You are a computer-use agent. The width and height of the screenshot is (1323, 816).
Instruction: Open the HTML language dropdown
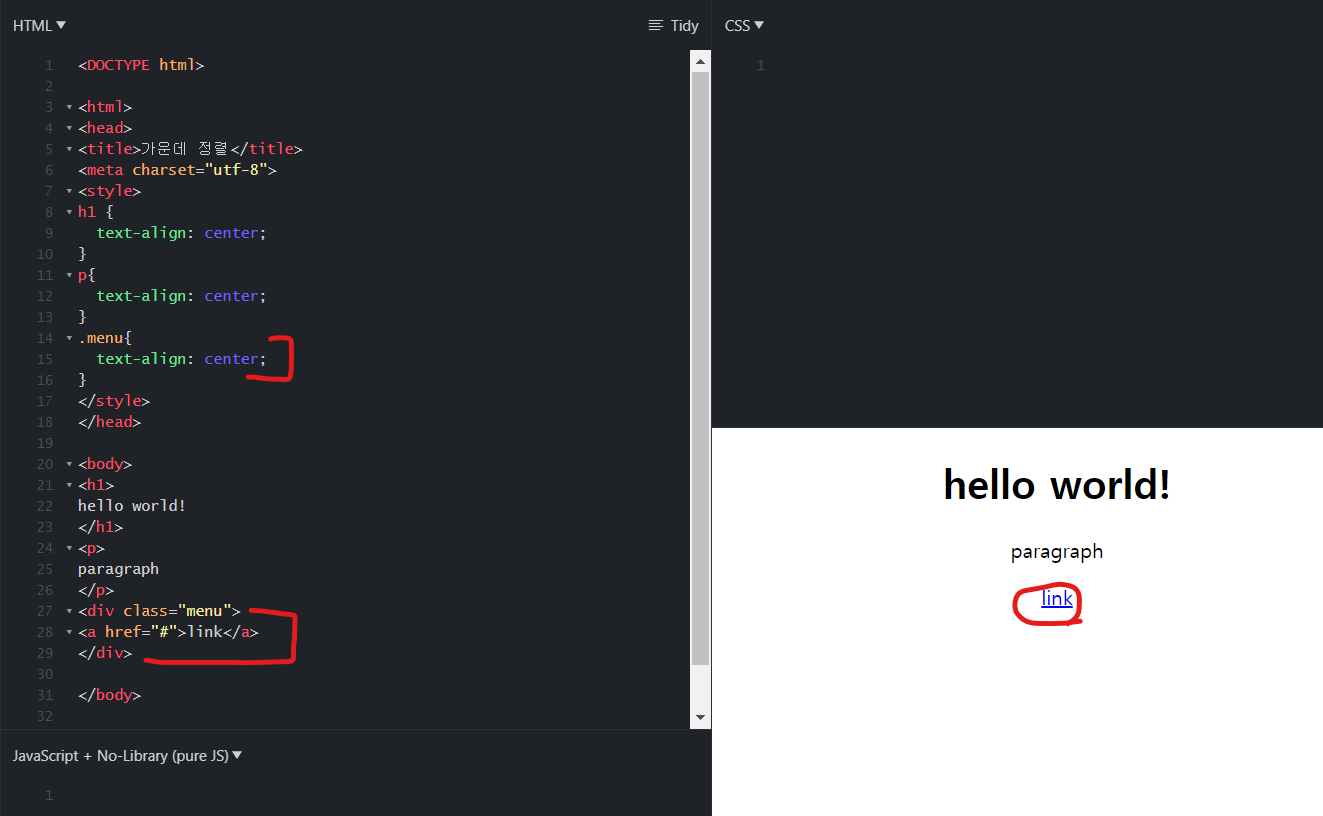click(x=39, y=25)
